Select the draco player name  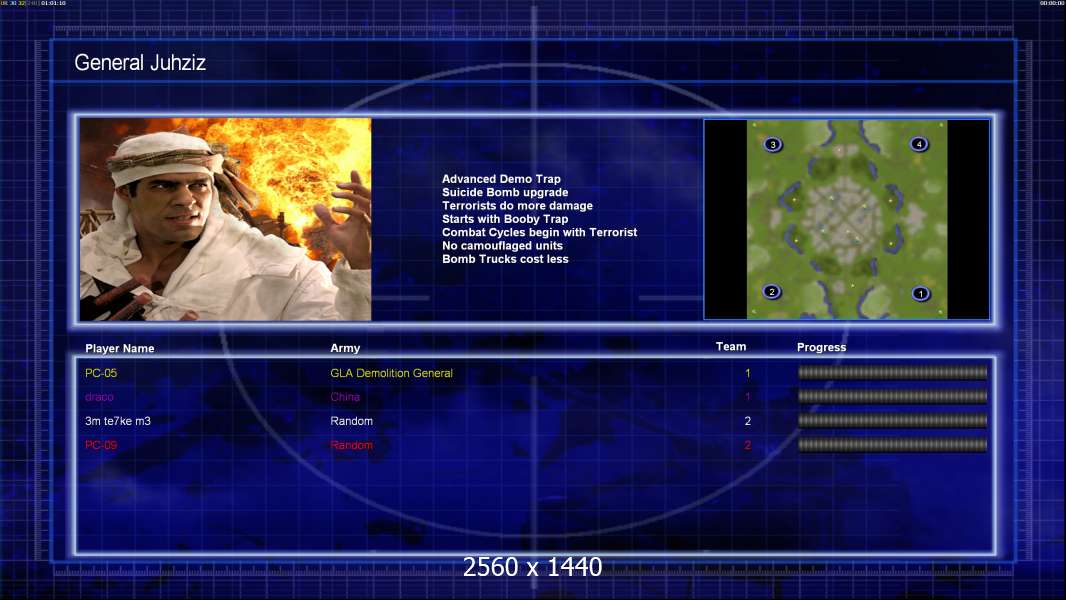[99, 397]
